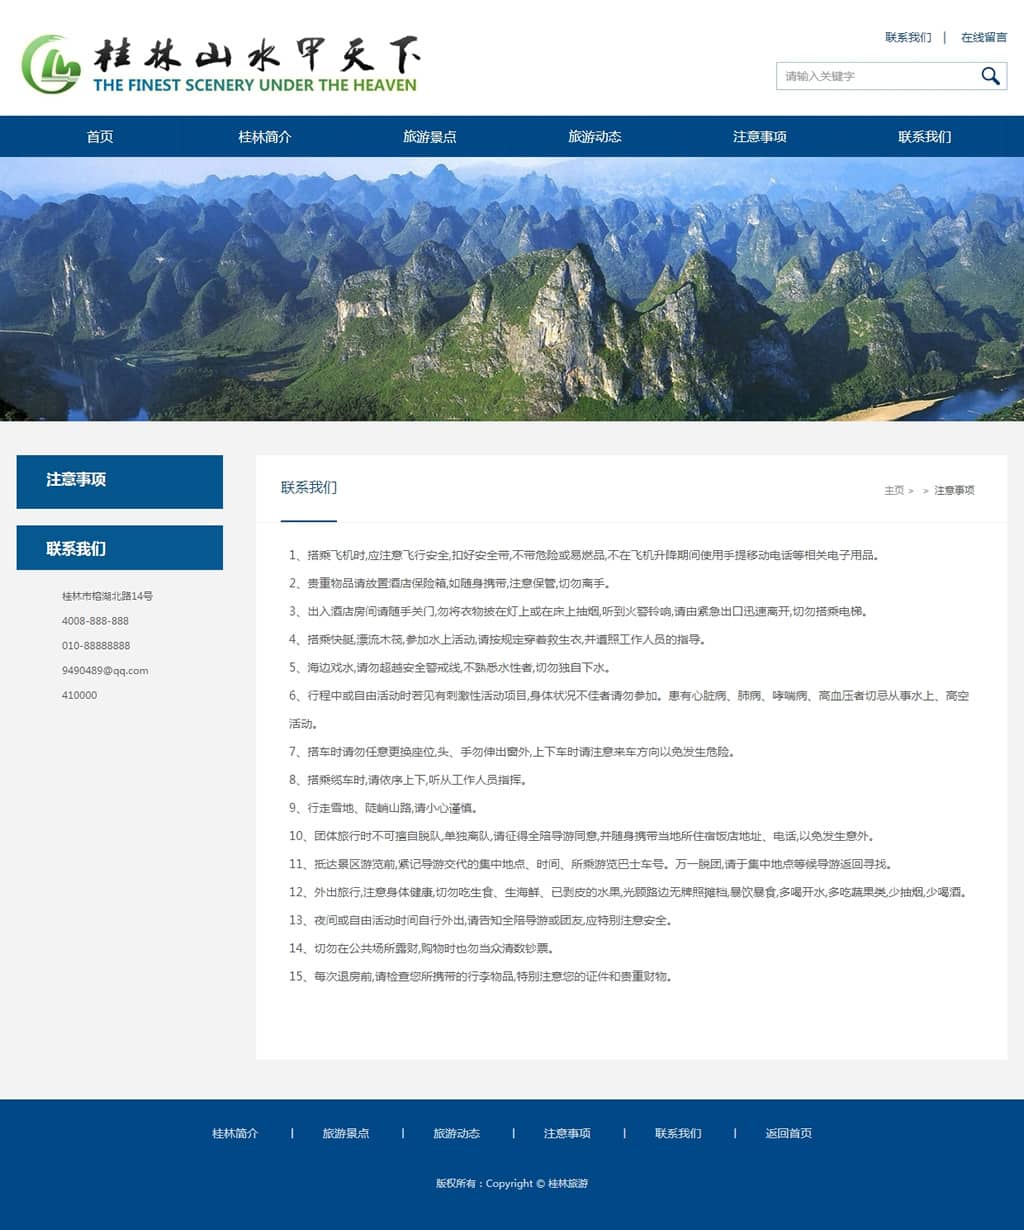
Task: Click 注意事项 link in footer
Action: point(567,1134)
